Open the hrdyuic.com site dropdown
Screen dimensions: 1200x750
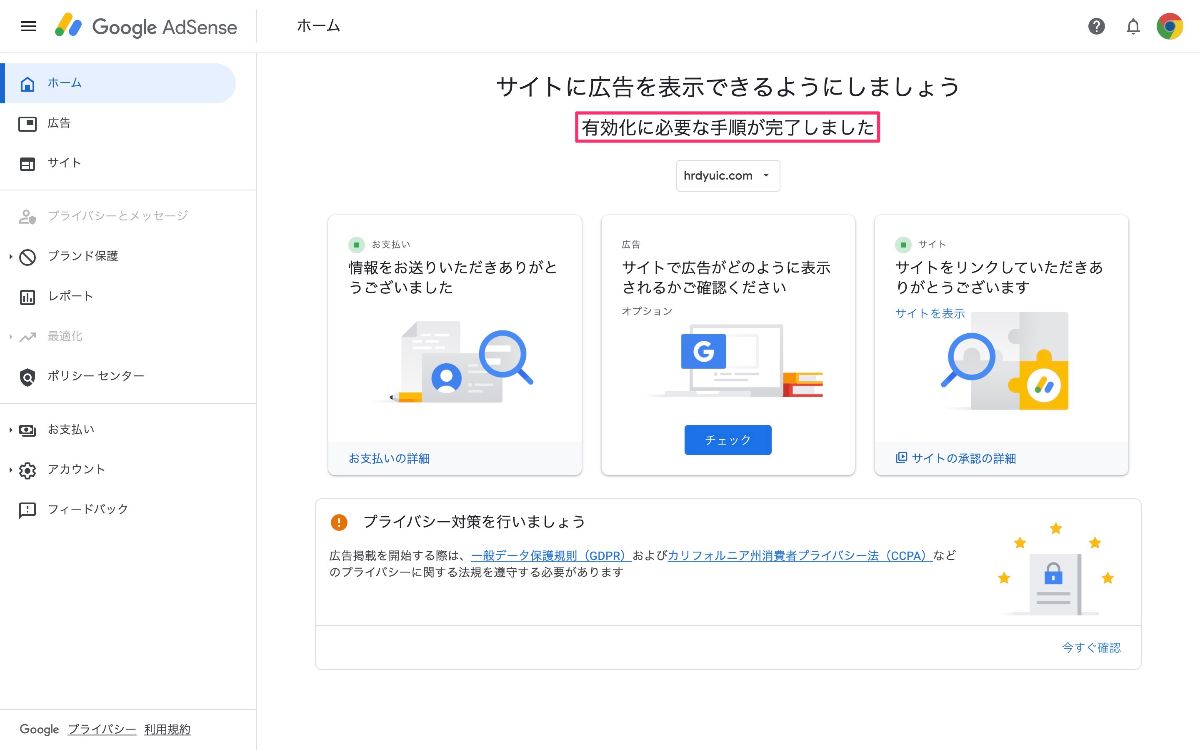coord(728,176)
